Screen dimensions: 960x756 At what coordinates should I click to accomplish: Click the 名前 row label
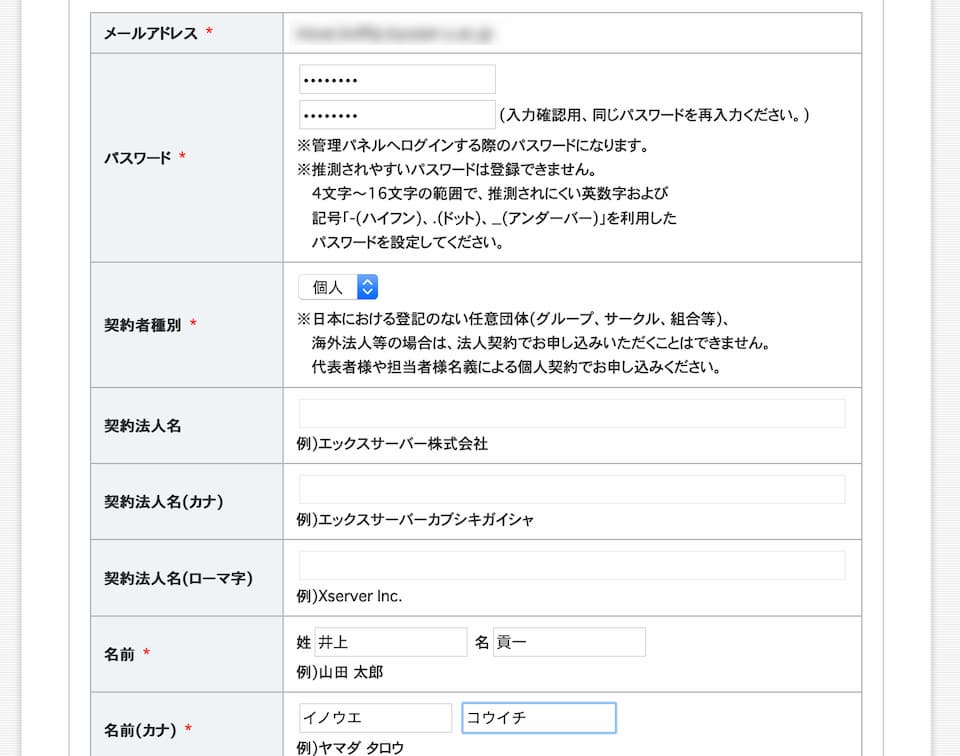(120, 654)
